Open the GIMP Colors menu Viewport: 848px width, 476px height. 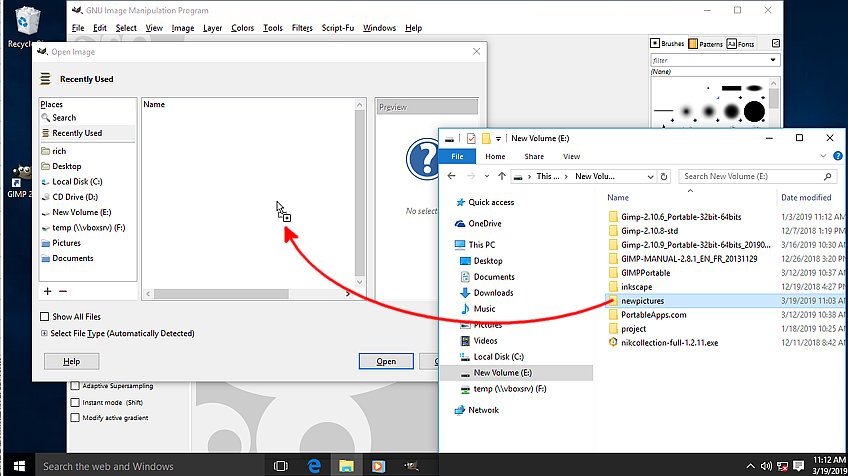click(x=242, y=28)
